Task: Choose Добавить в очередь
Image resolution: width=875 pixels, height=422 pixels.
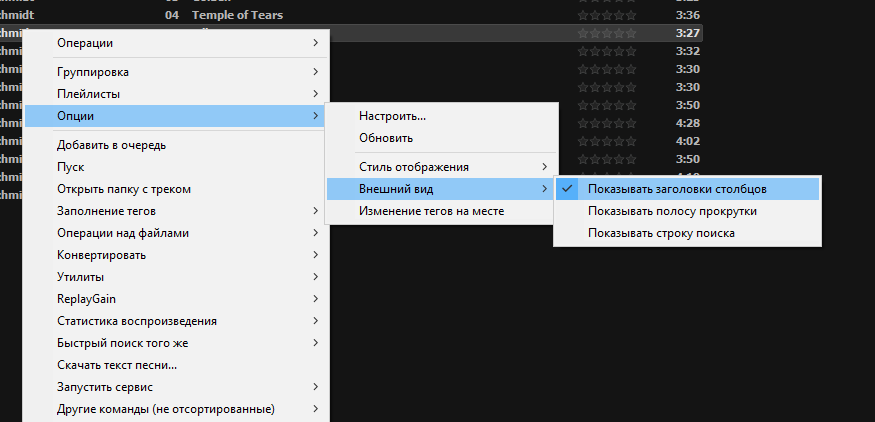Action: click(x=175, y=145)
